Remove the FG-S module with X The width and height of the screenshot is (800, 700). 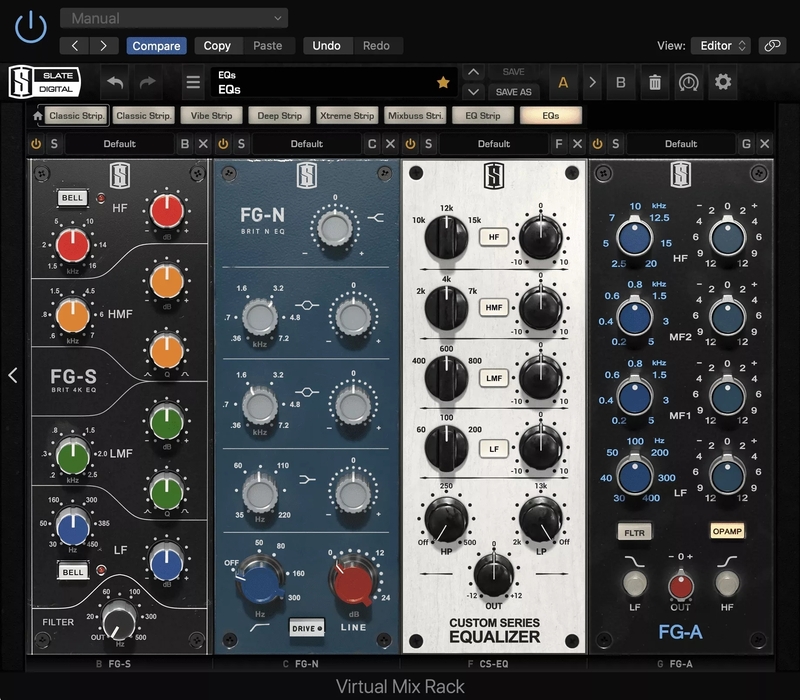click(203, 144)
